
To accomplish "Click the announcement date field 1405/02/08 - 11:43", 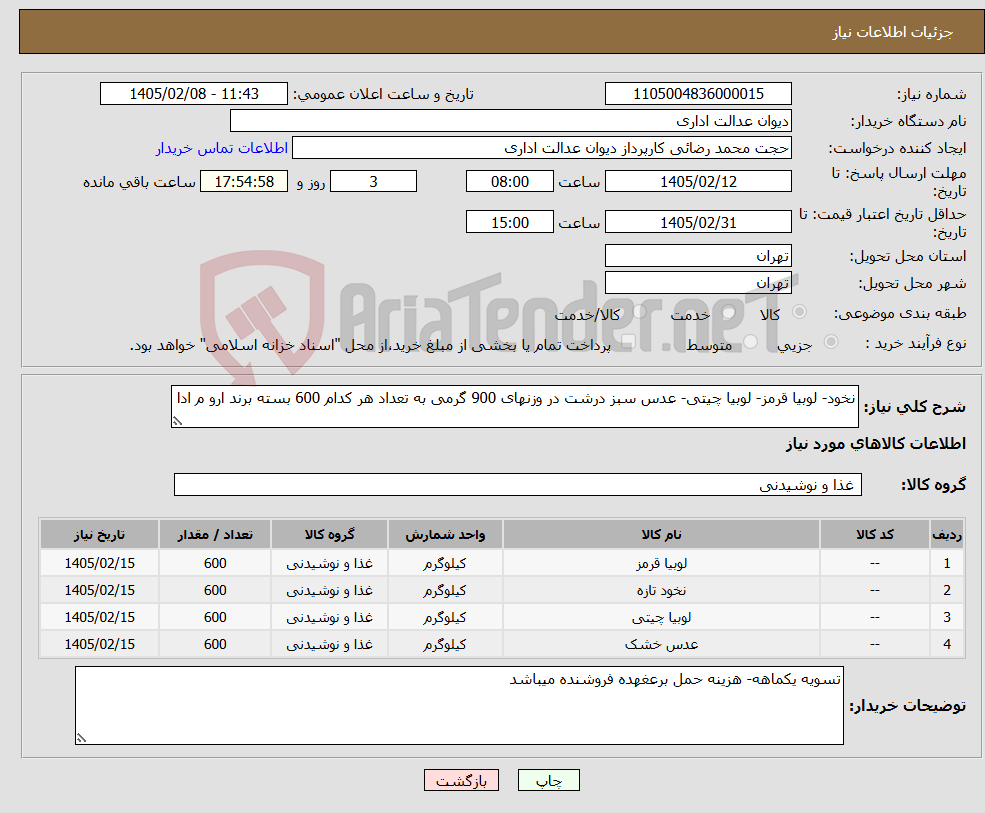I will (x=193, y=94).
